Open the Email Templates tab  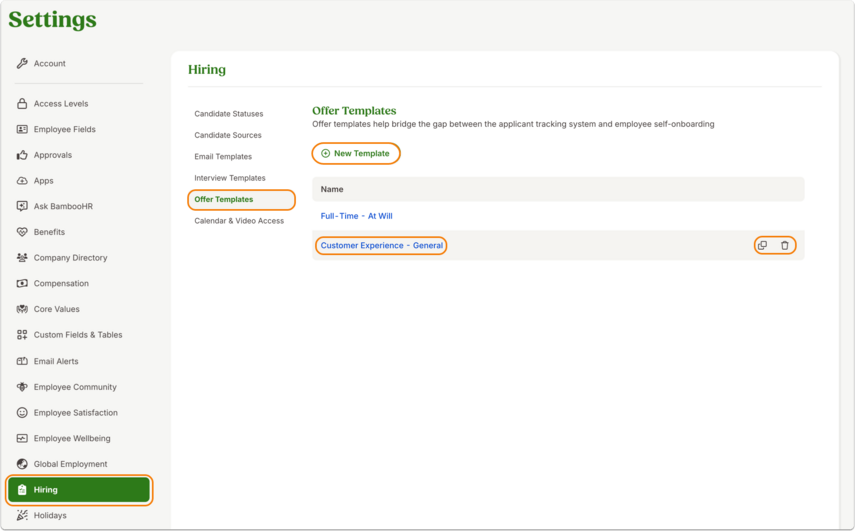[x=223, y=156]
